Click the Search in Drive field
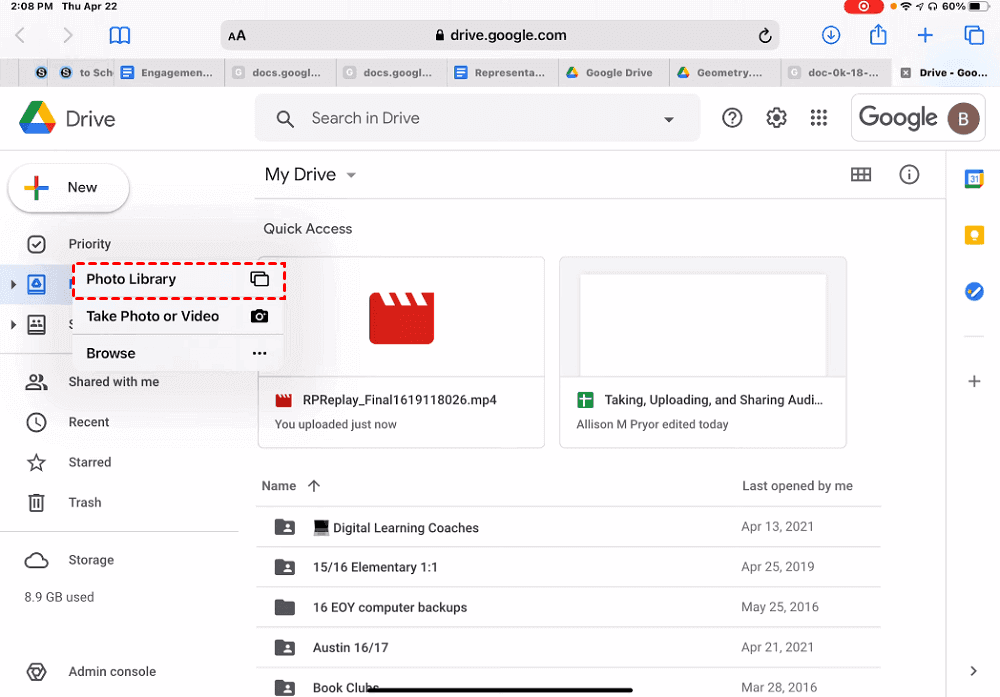Image resolution: width=1000 pixels, height=697 pixels. [x=470, y=119]
